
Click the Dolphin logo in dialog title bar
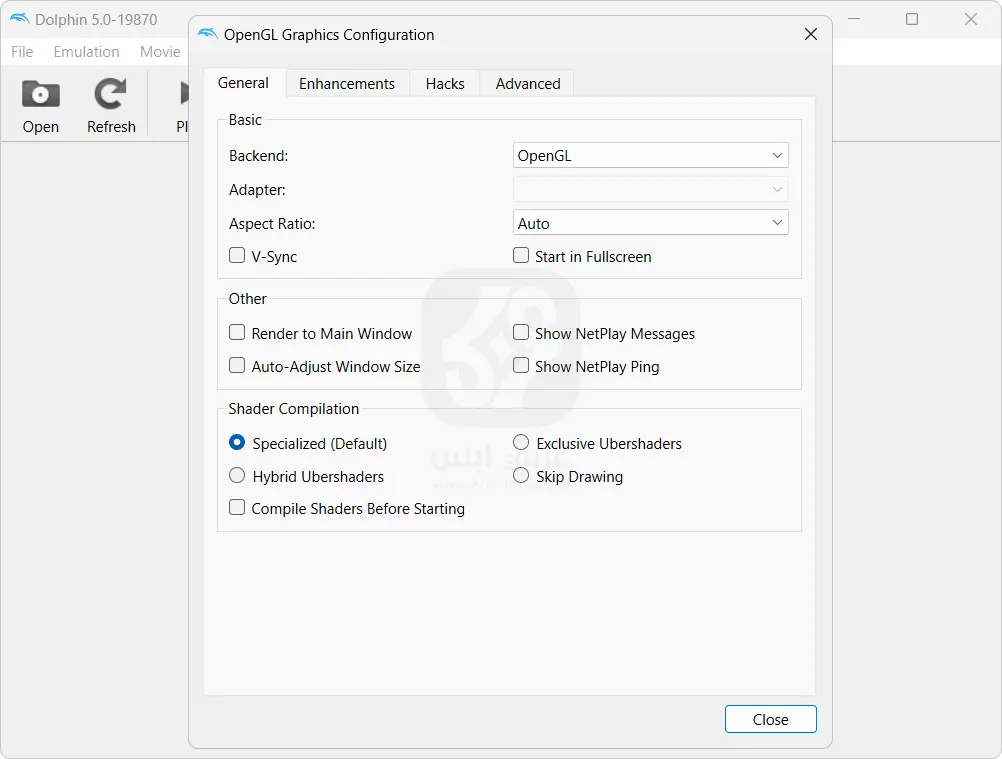208,35
